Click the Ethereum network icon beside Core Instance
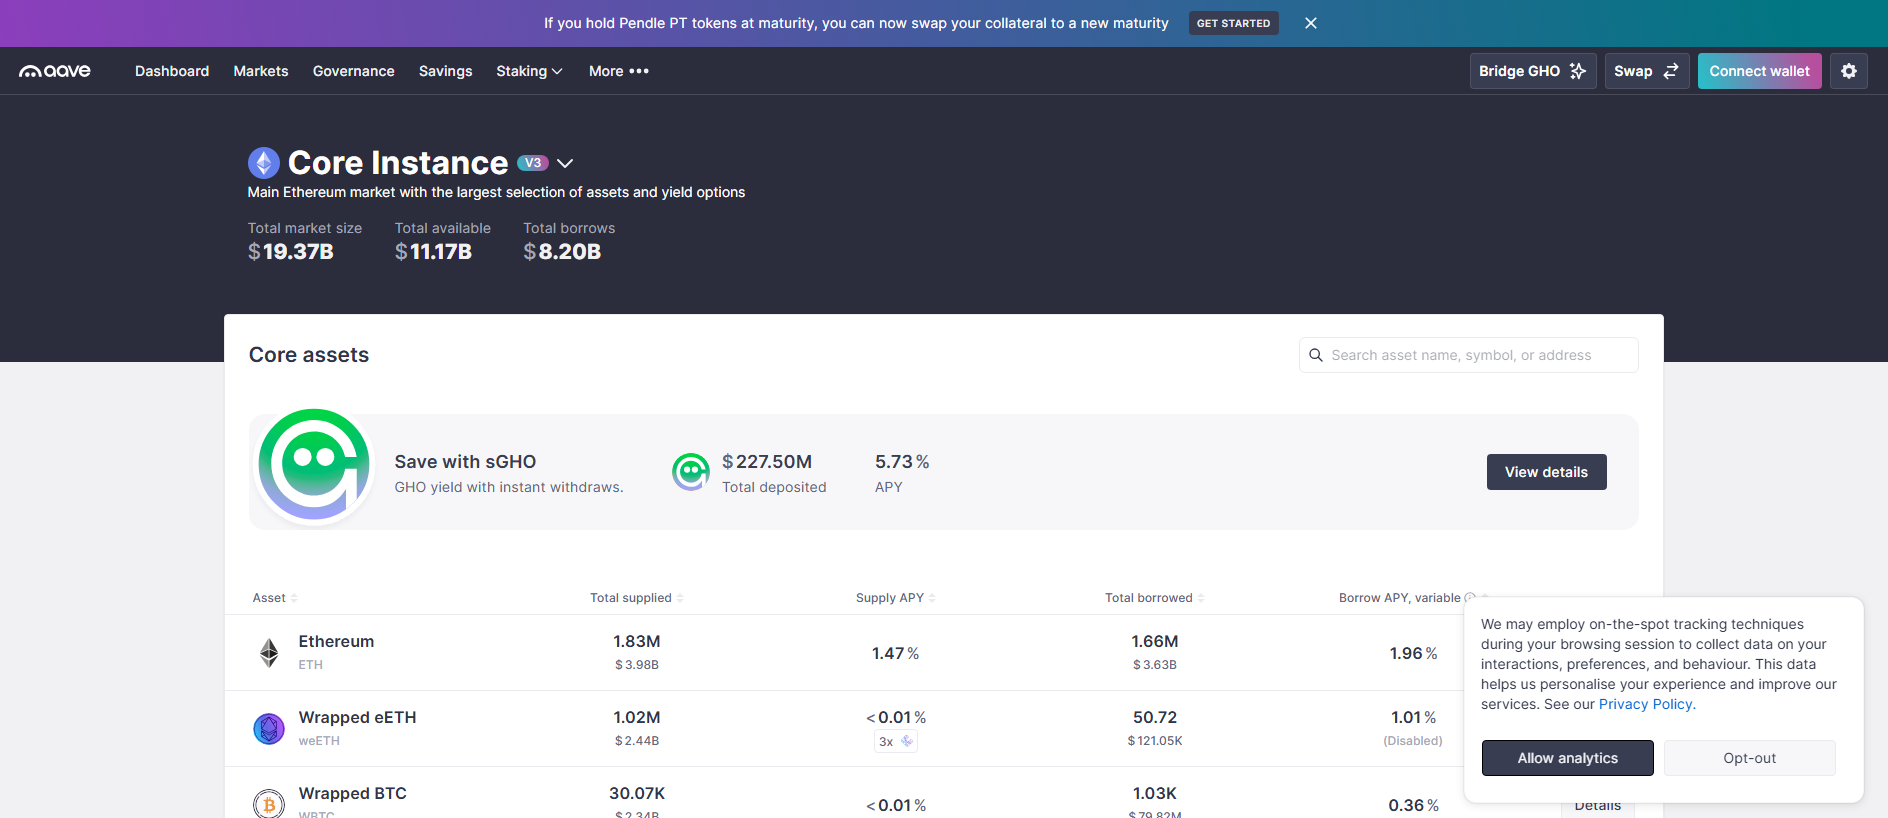Screen dimensions: 1888x818 [264, 163]
